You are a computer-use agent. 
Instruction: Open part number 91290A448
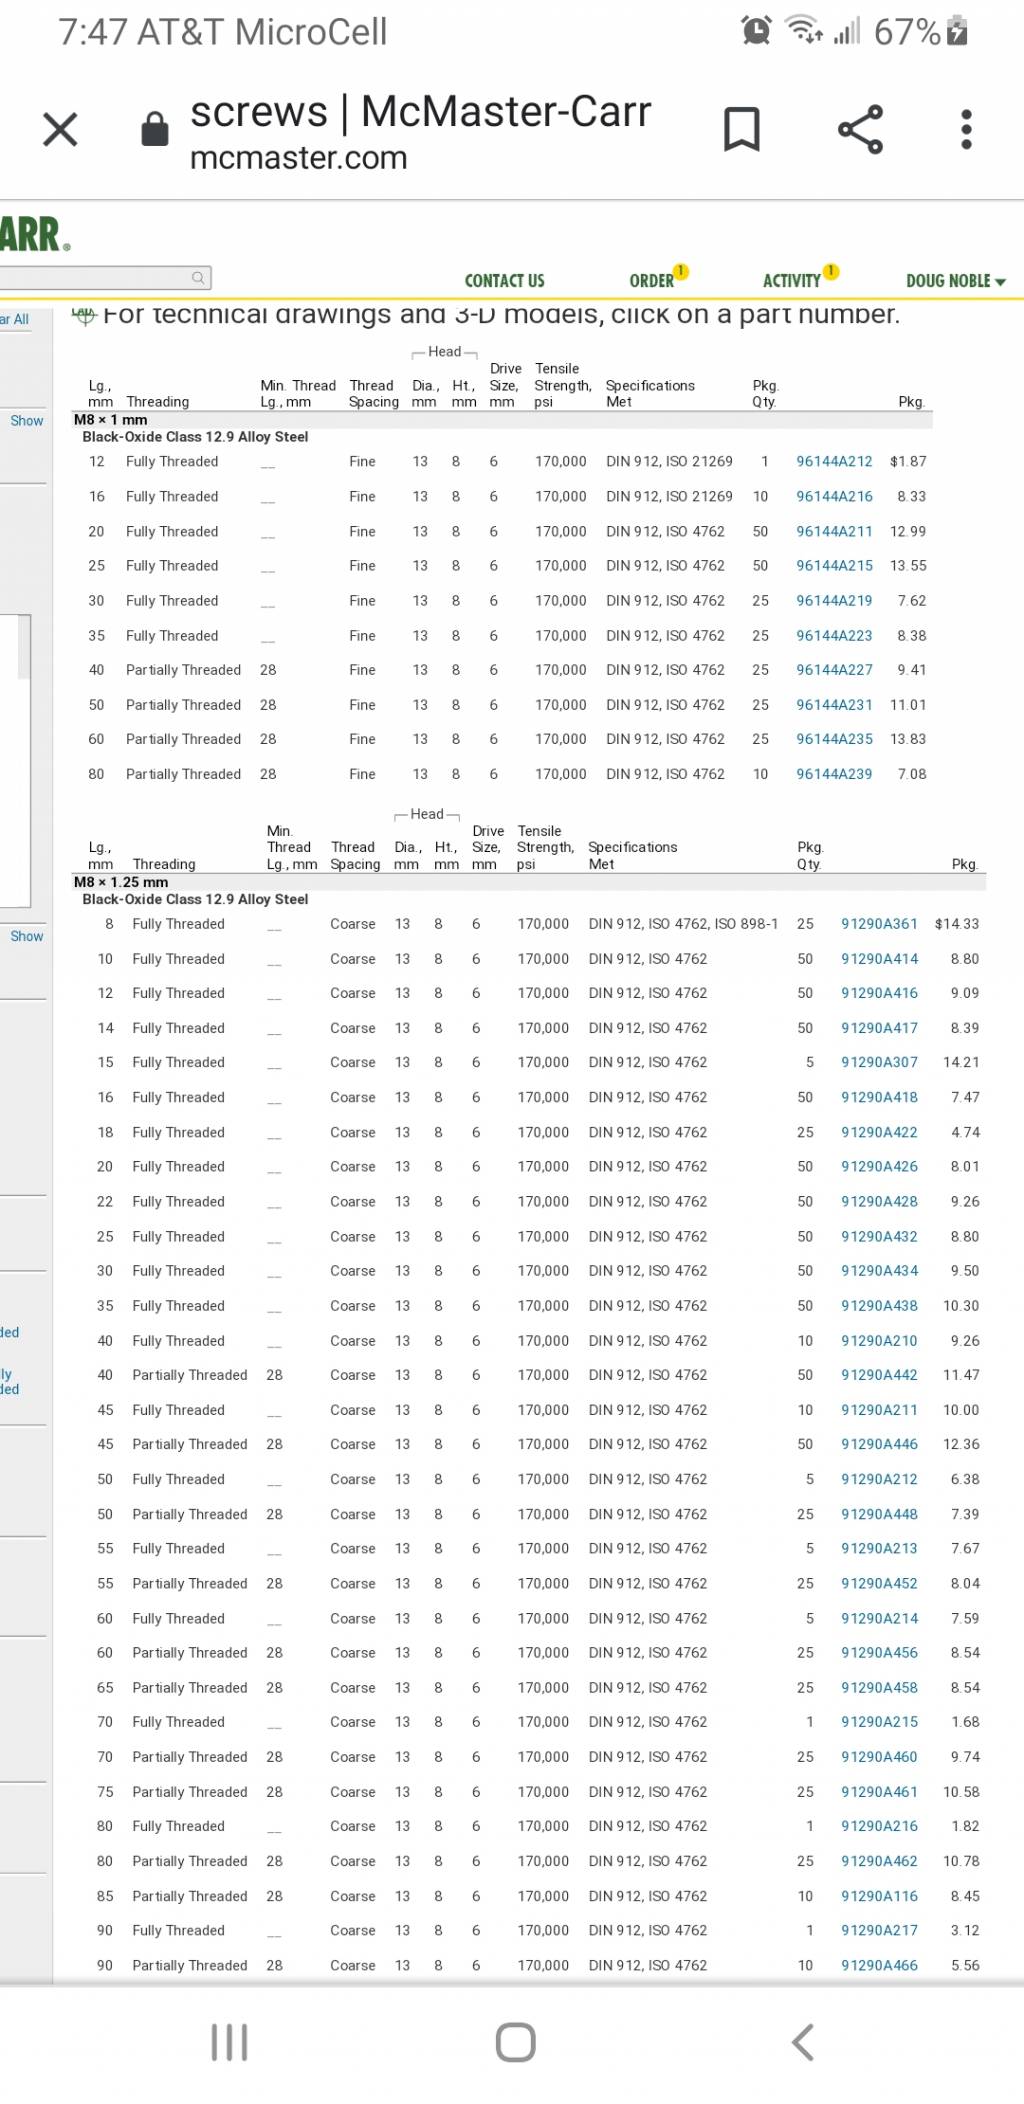point(879,1513)
